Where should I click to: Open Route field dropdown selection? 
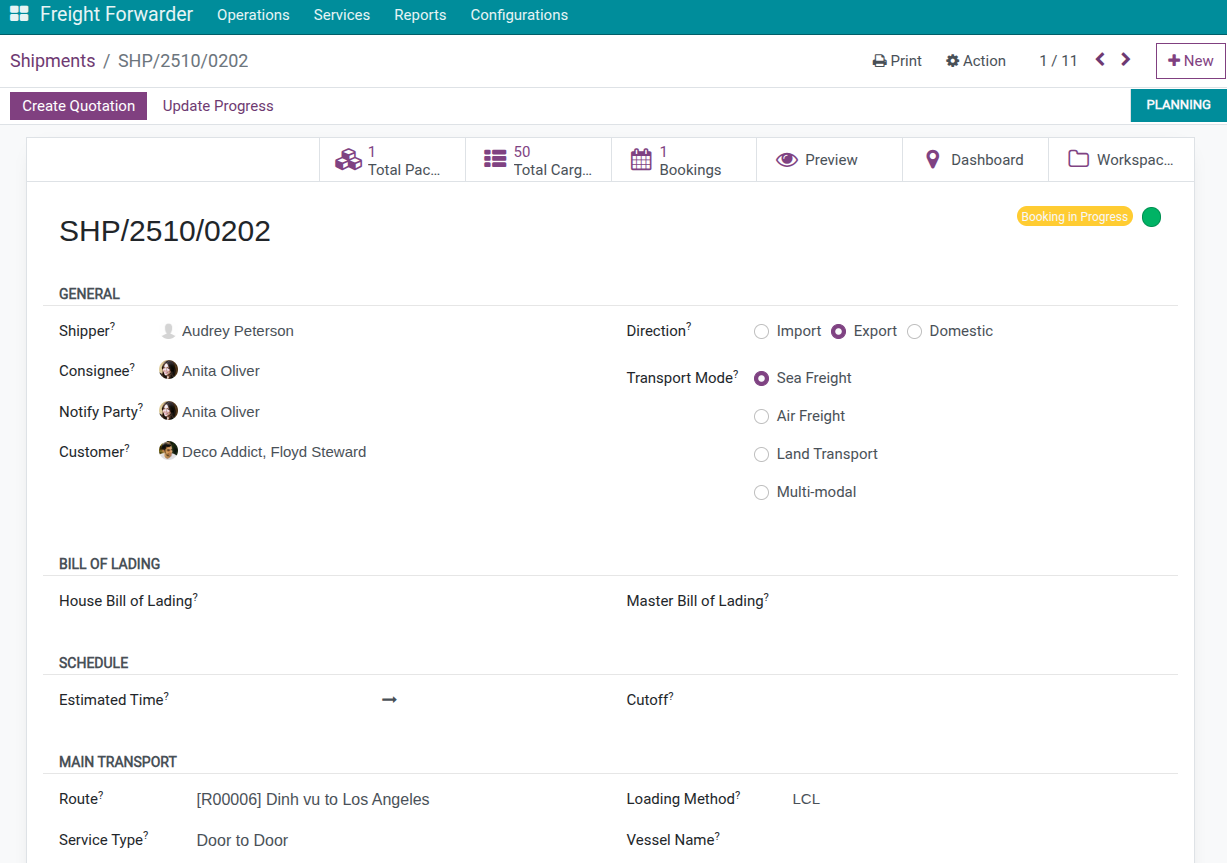(x=400, y=800)
